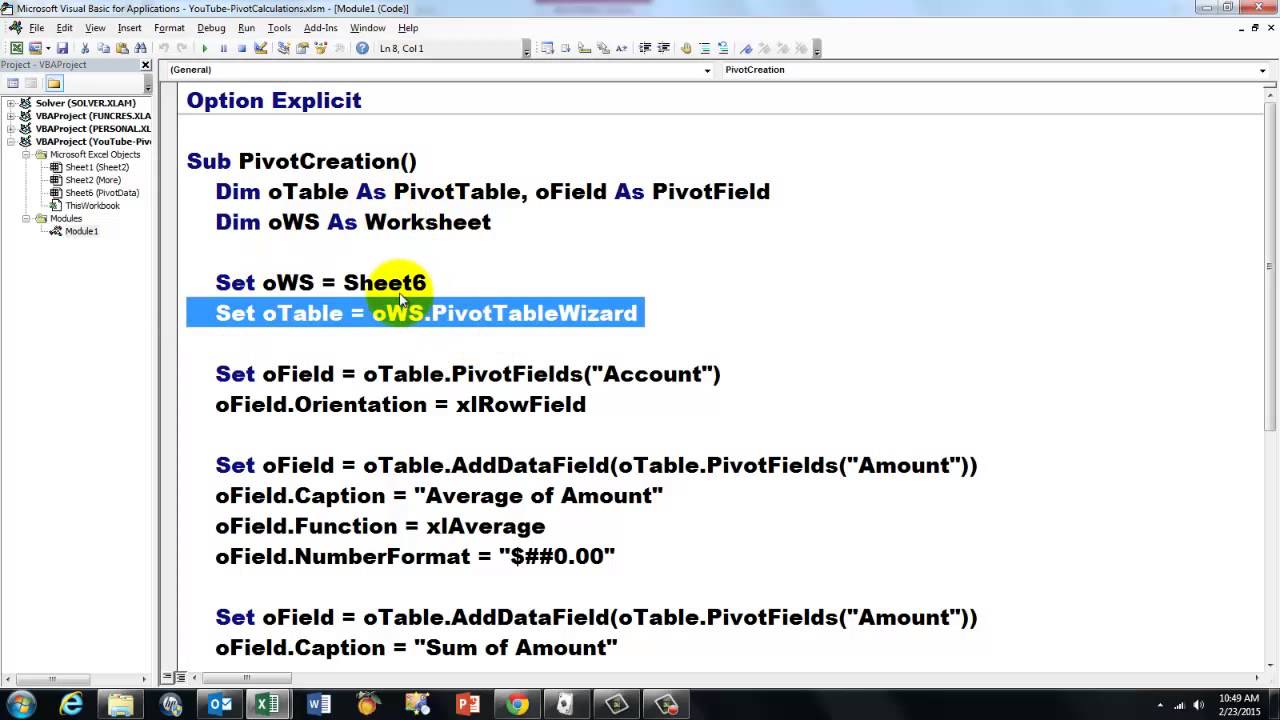Image resolution: width=1280 pixels, height=720 pixels.
Task: Click the 'Sub PivotCreation()' code line
Action: coord(302,161)
